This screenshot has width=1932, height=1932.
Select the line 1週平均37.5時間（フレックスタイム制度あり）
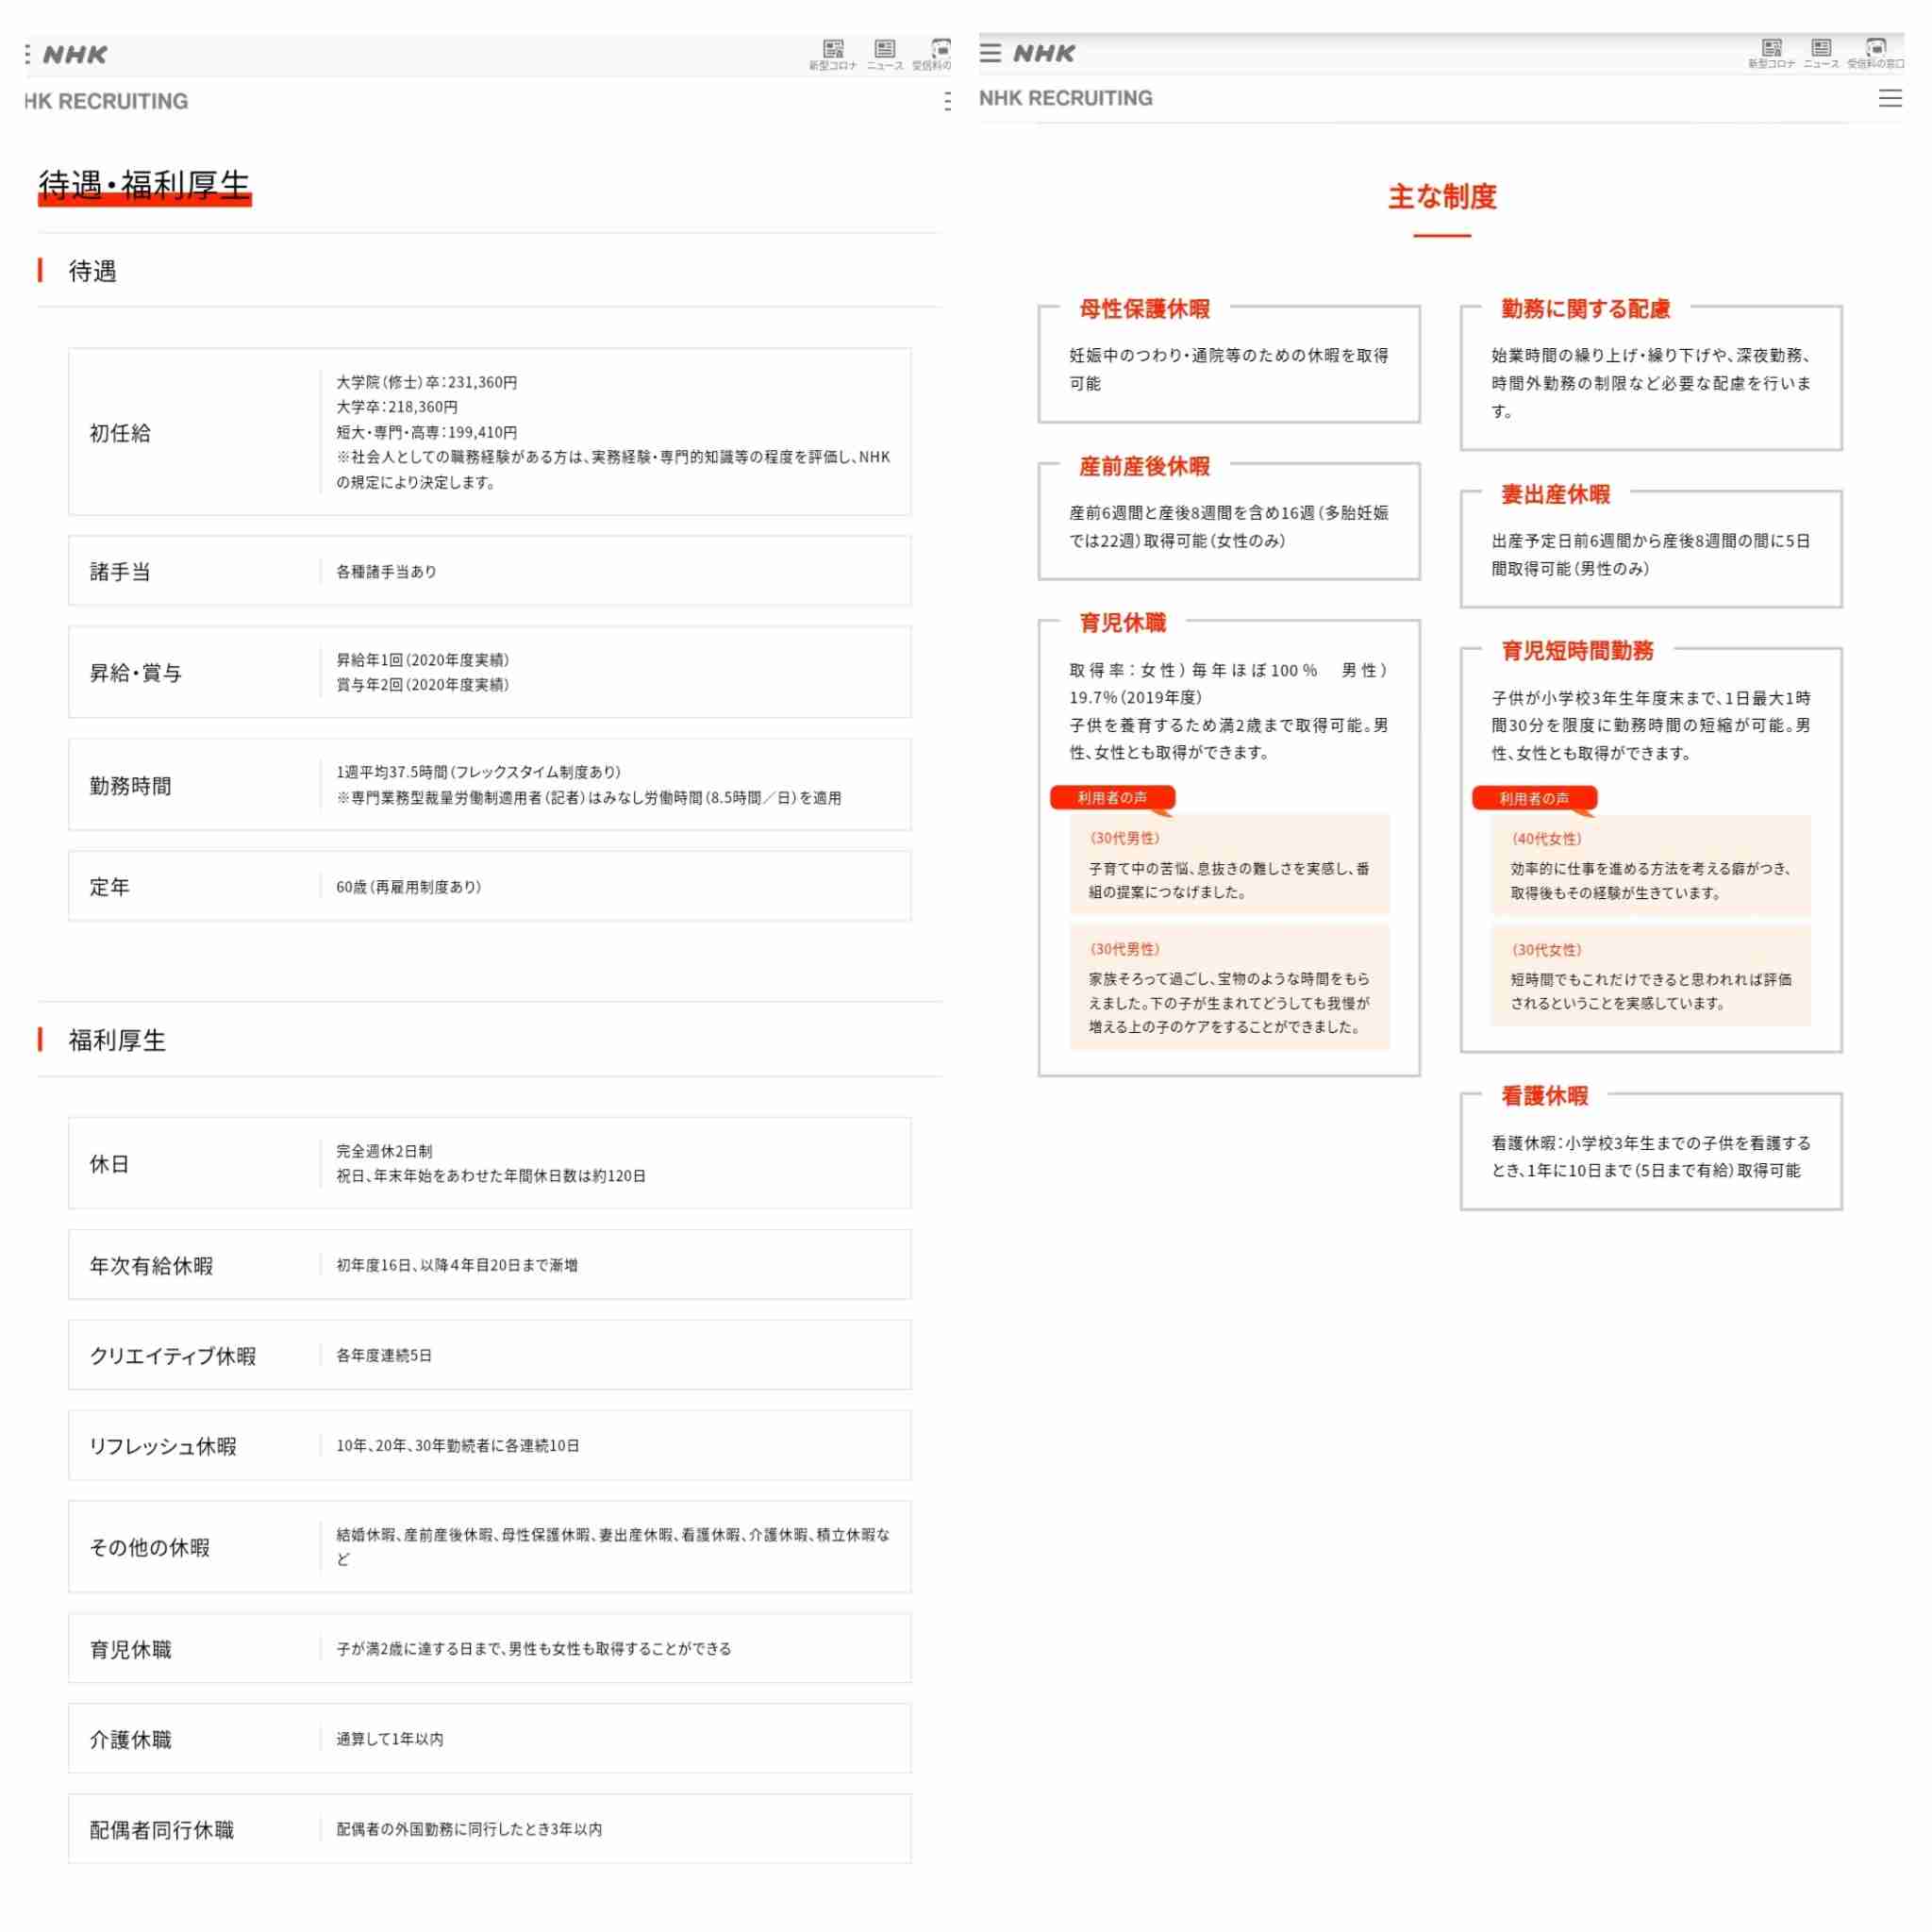point(479,772)
